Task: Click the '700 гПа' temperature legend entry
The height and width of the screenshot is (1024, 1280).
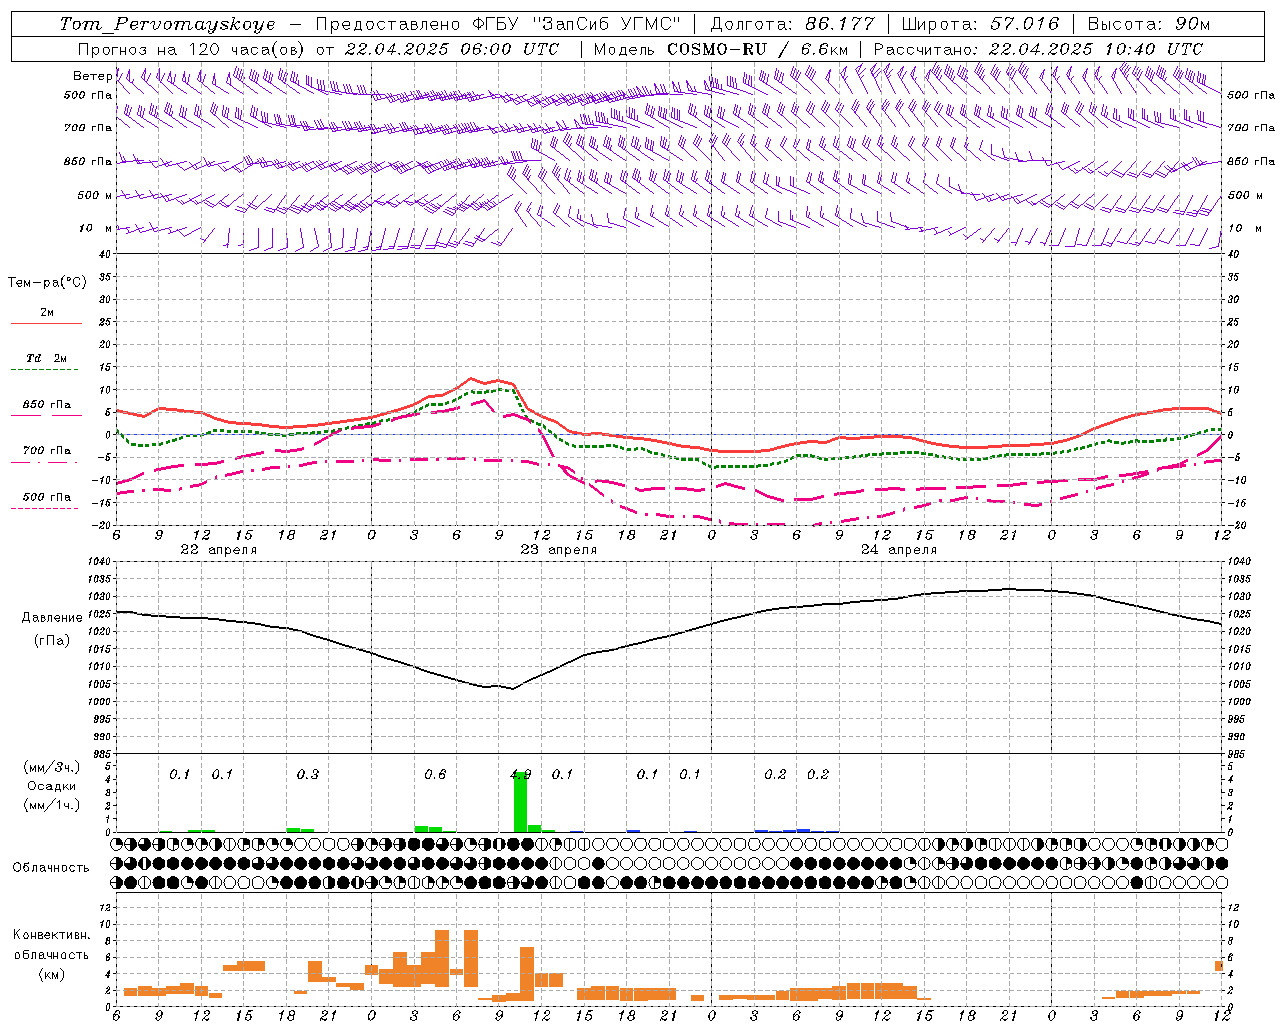Action: coord(47,450)
